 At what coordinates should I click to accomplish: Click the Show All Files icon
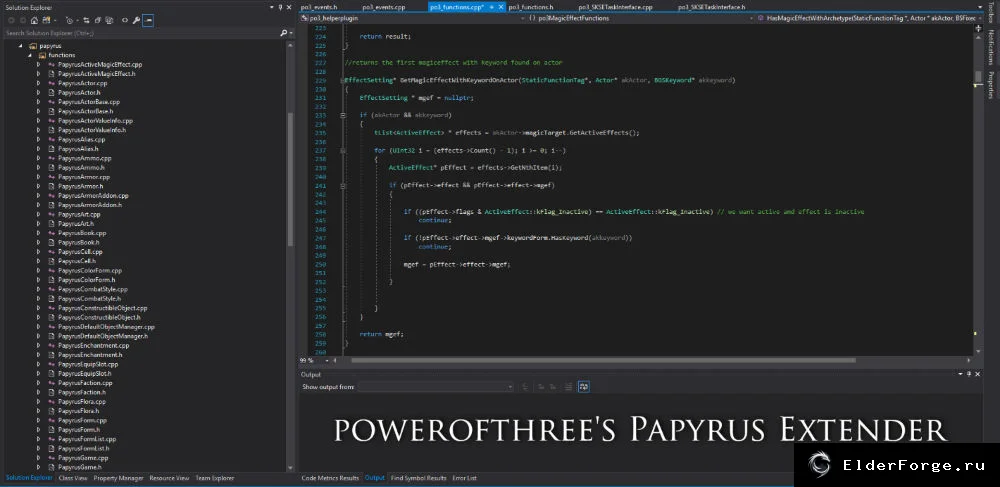[x=109, y=20]
